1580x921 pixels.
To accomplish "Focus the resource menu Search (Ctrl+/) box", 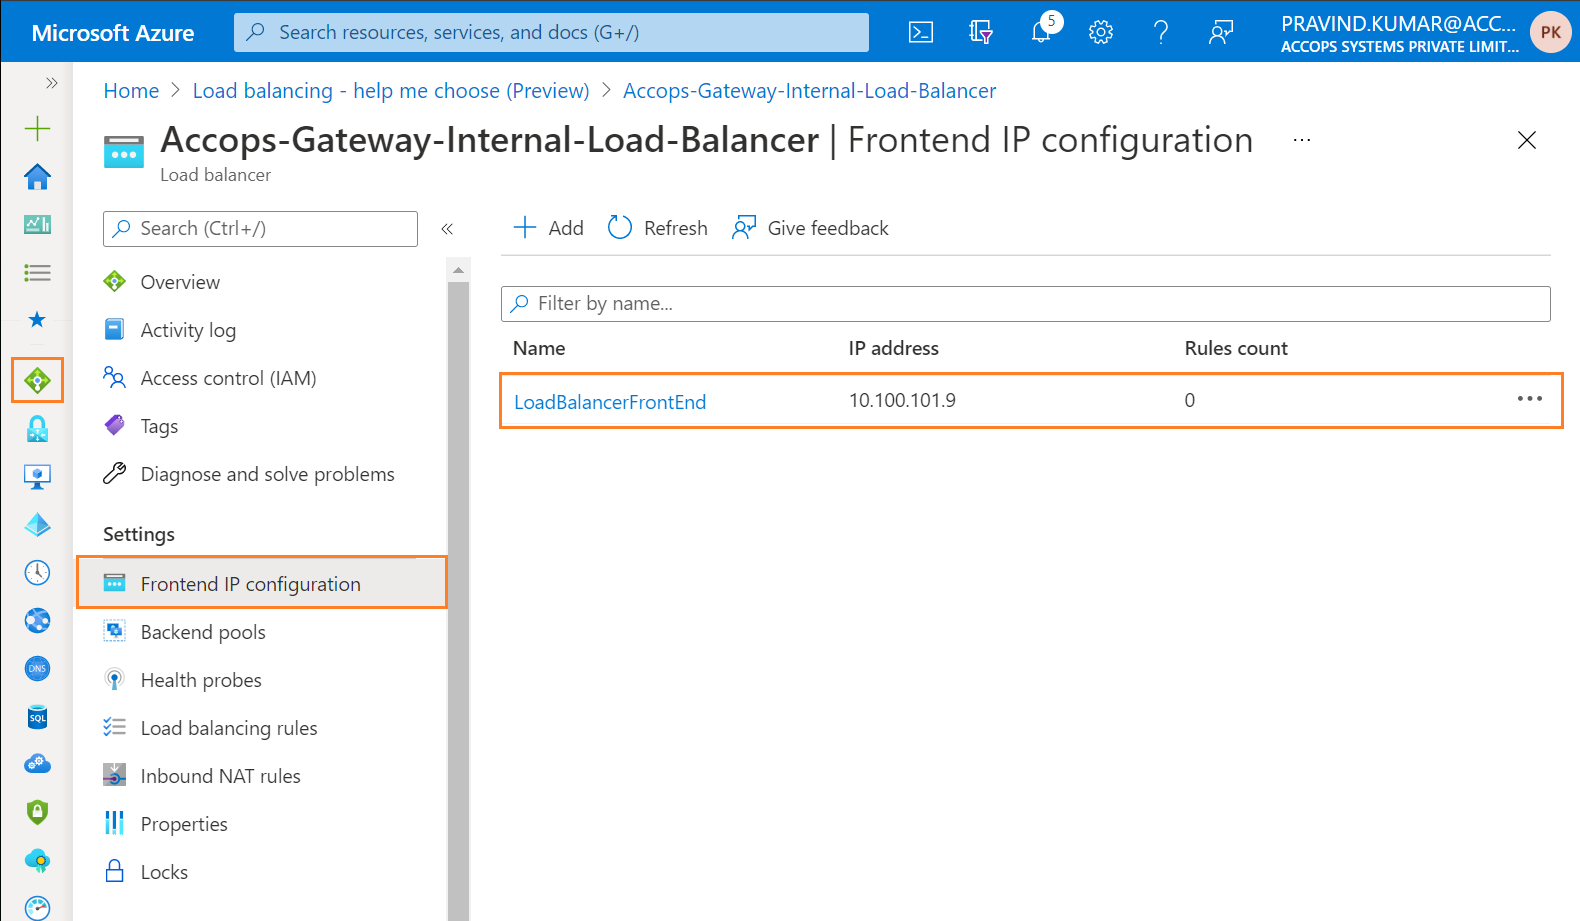I will click(260, 228).
